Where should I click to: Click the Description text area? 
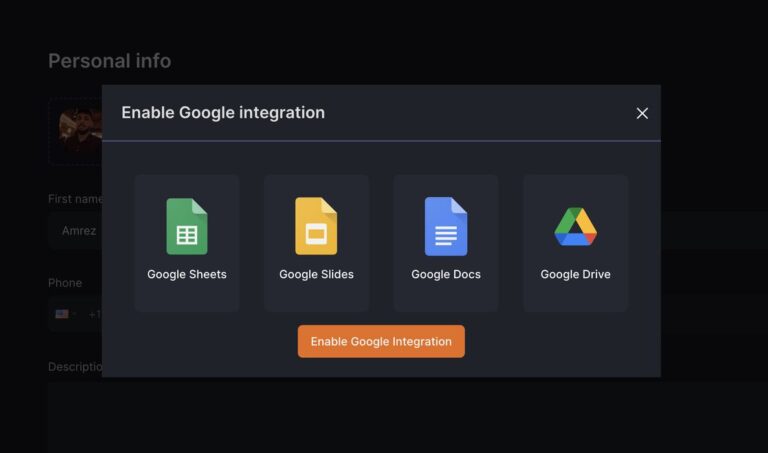coord(408,418)
